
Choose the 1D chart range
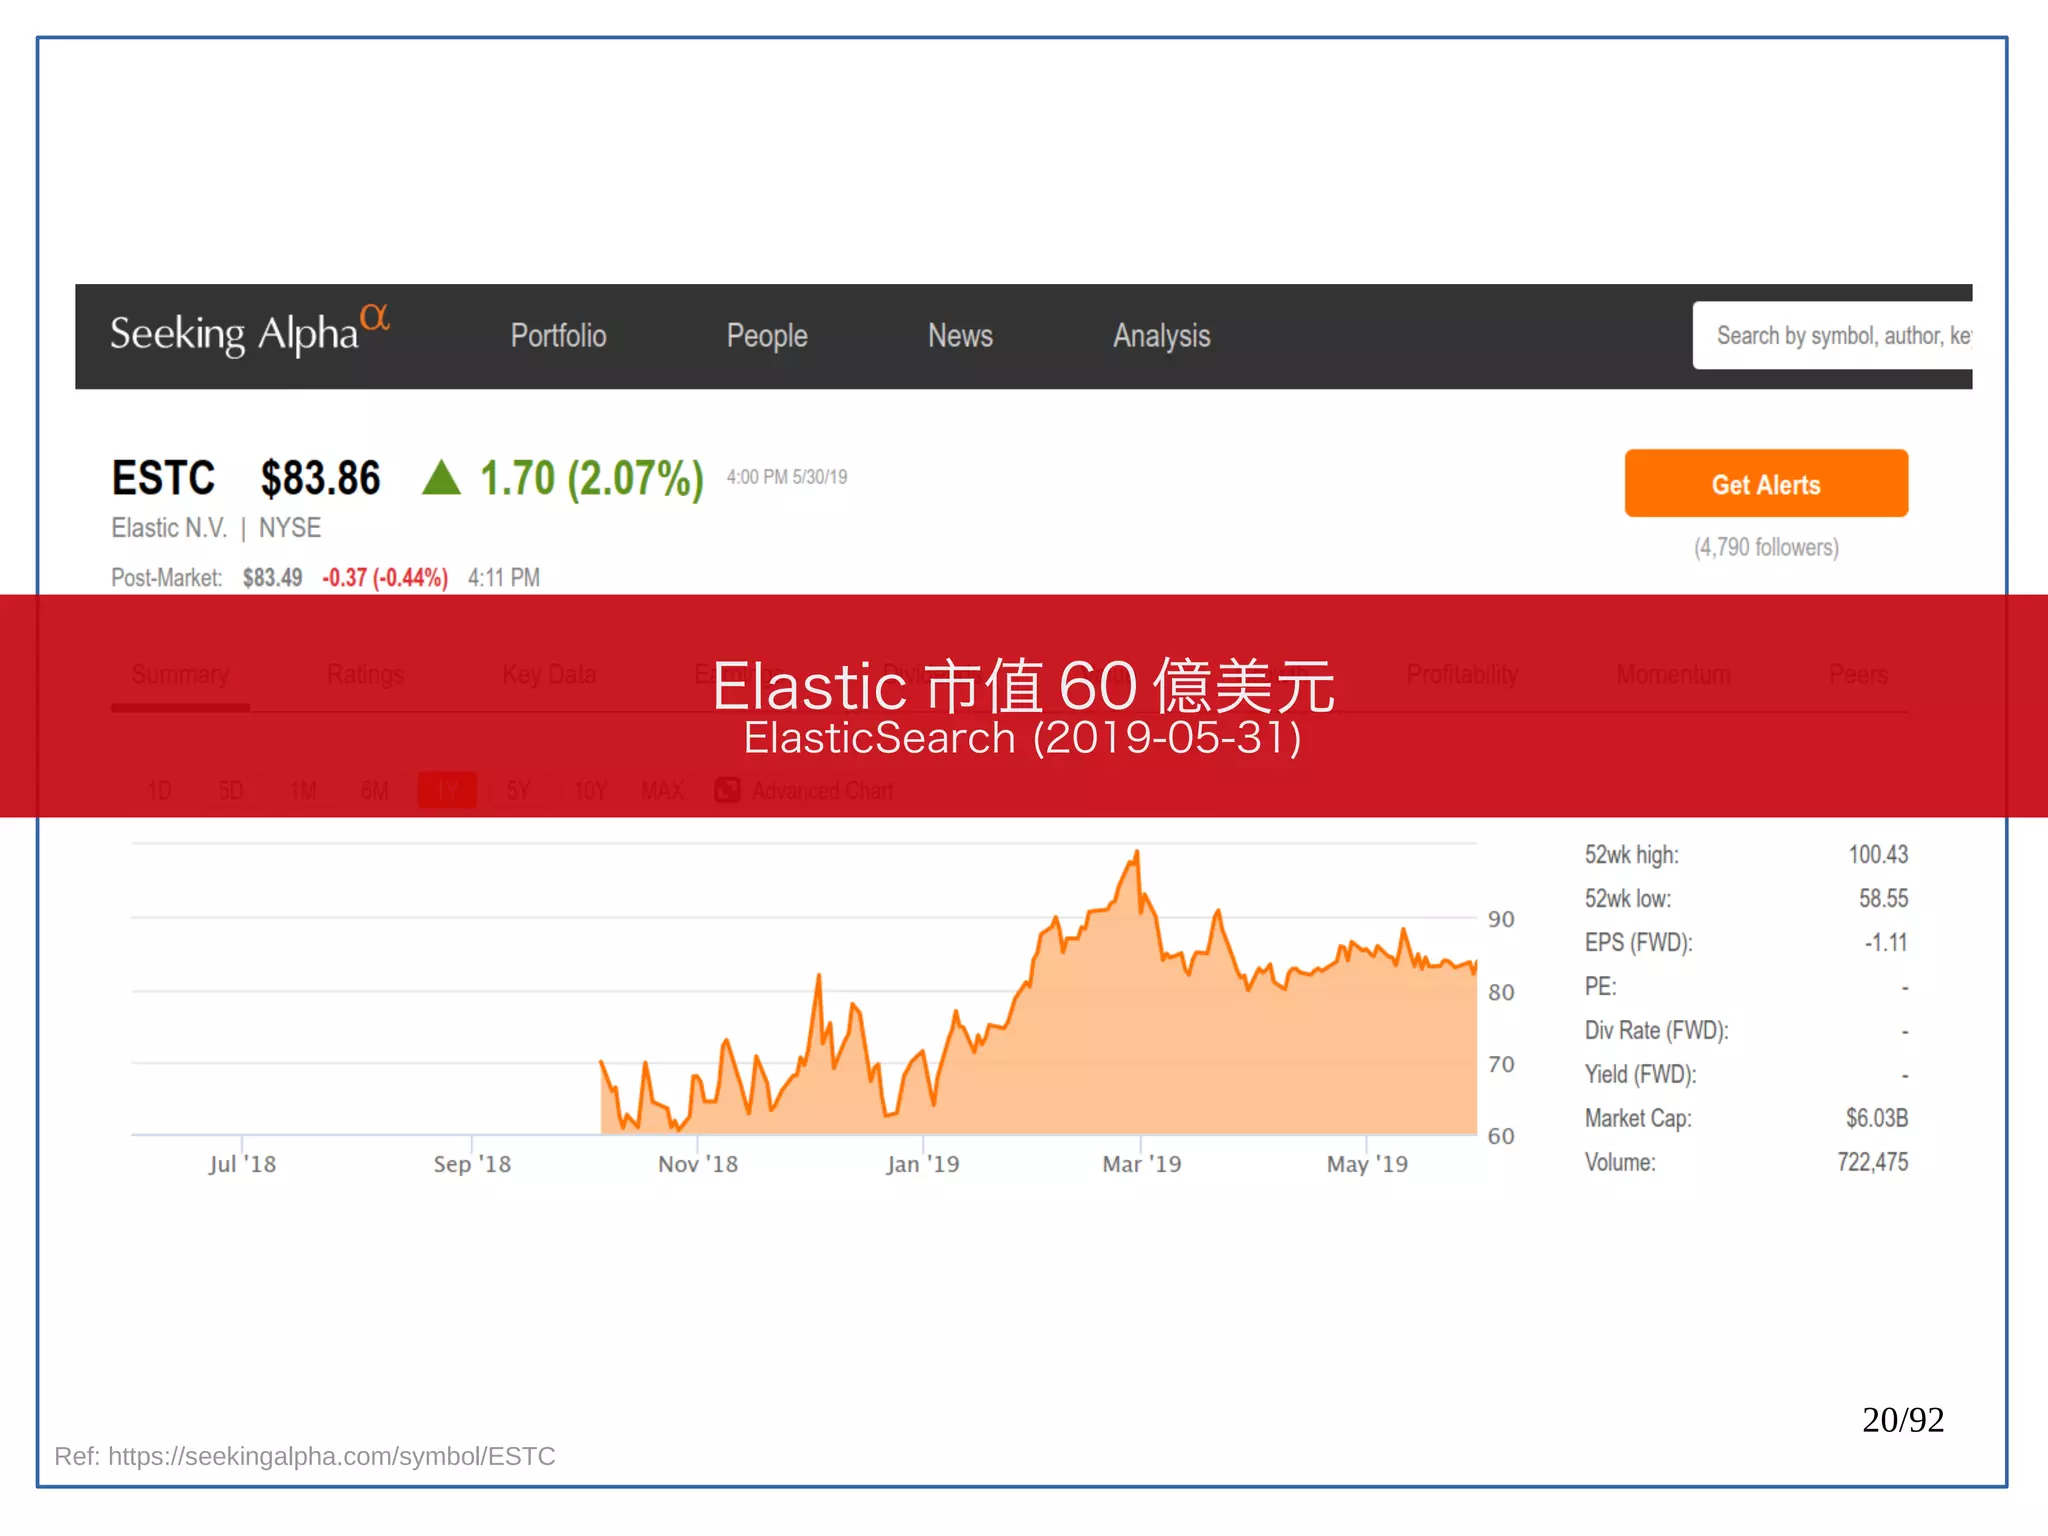coord(159,791)
